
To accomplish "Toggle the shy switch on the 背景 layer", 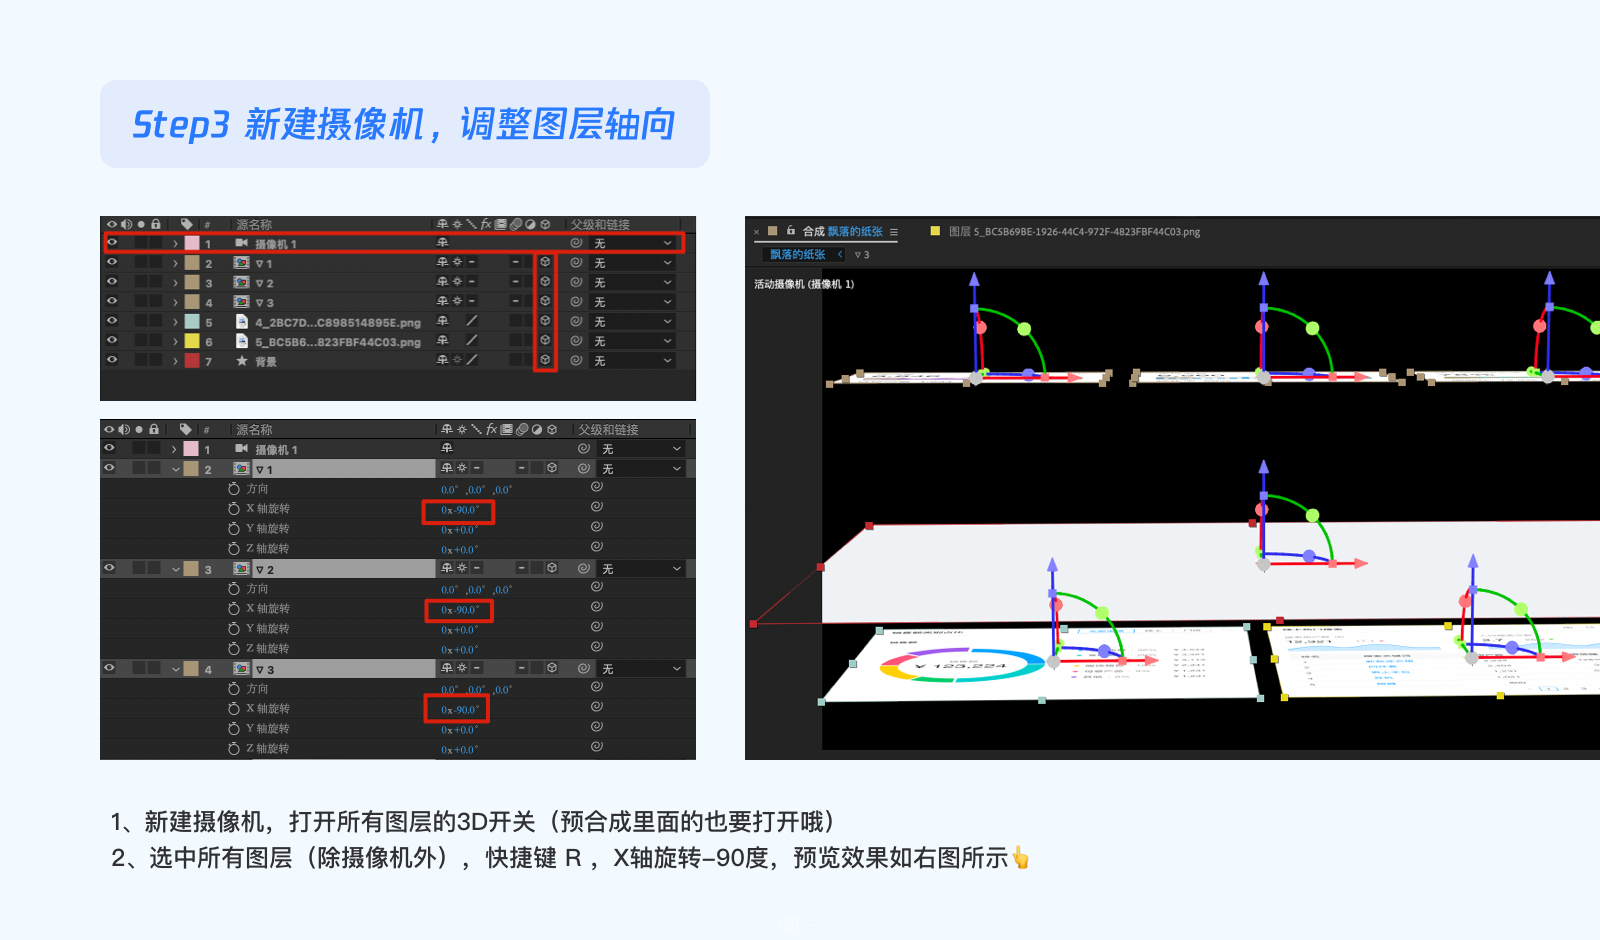I will click(x=443, y=360).
